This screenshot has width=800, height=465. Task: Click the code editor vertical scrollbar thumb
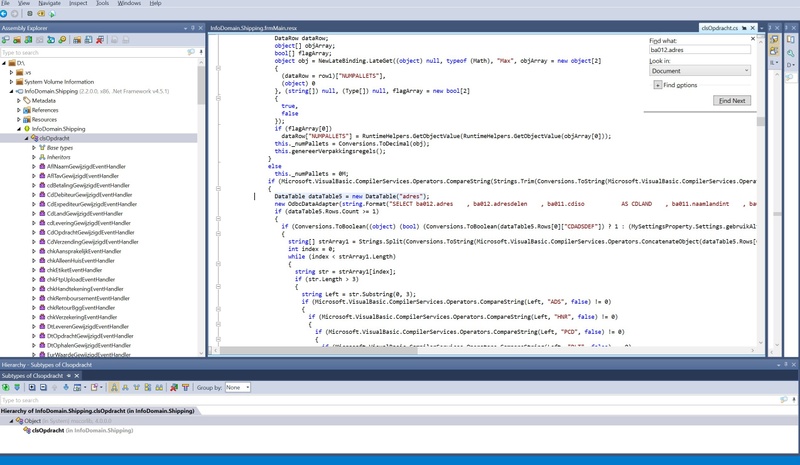point(760,121)
